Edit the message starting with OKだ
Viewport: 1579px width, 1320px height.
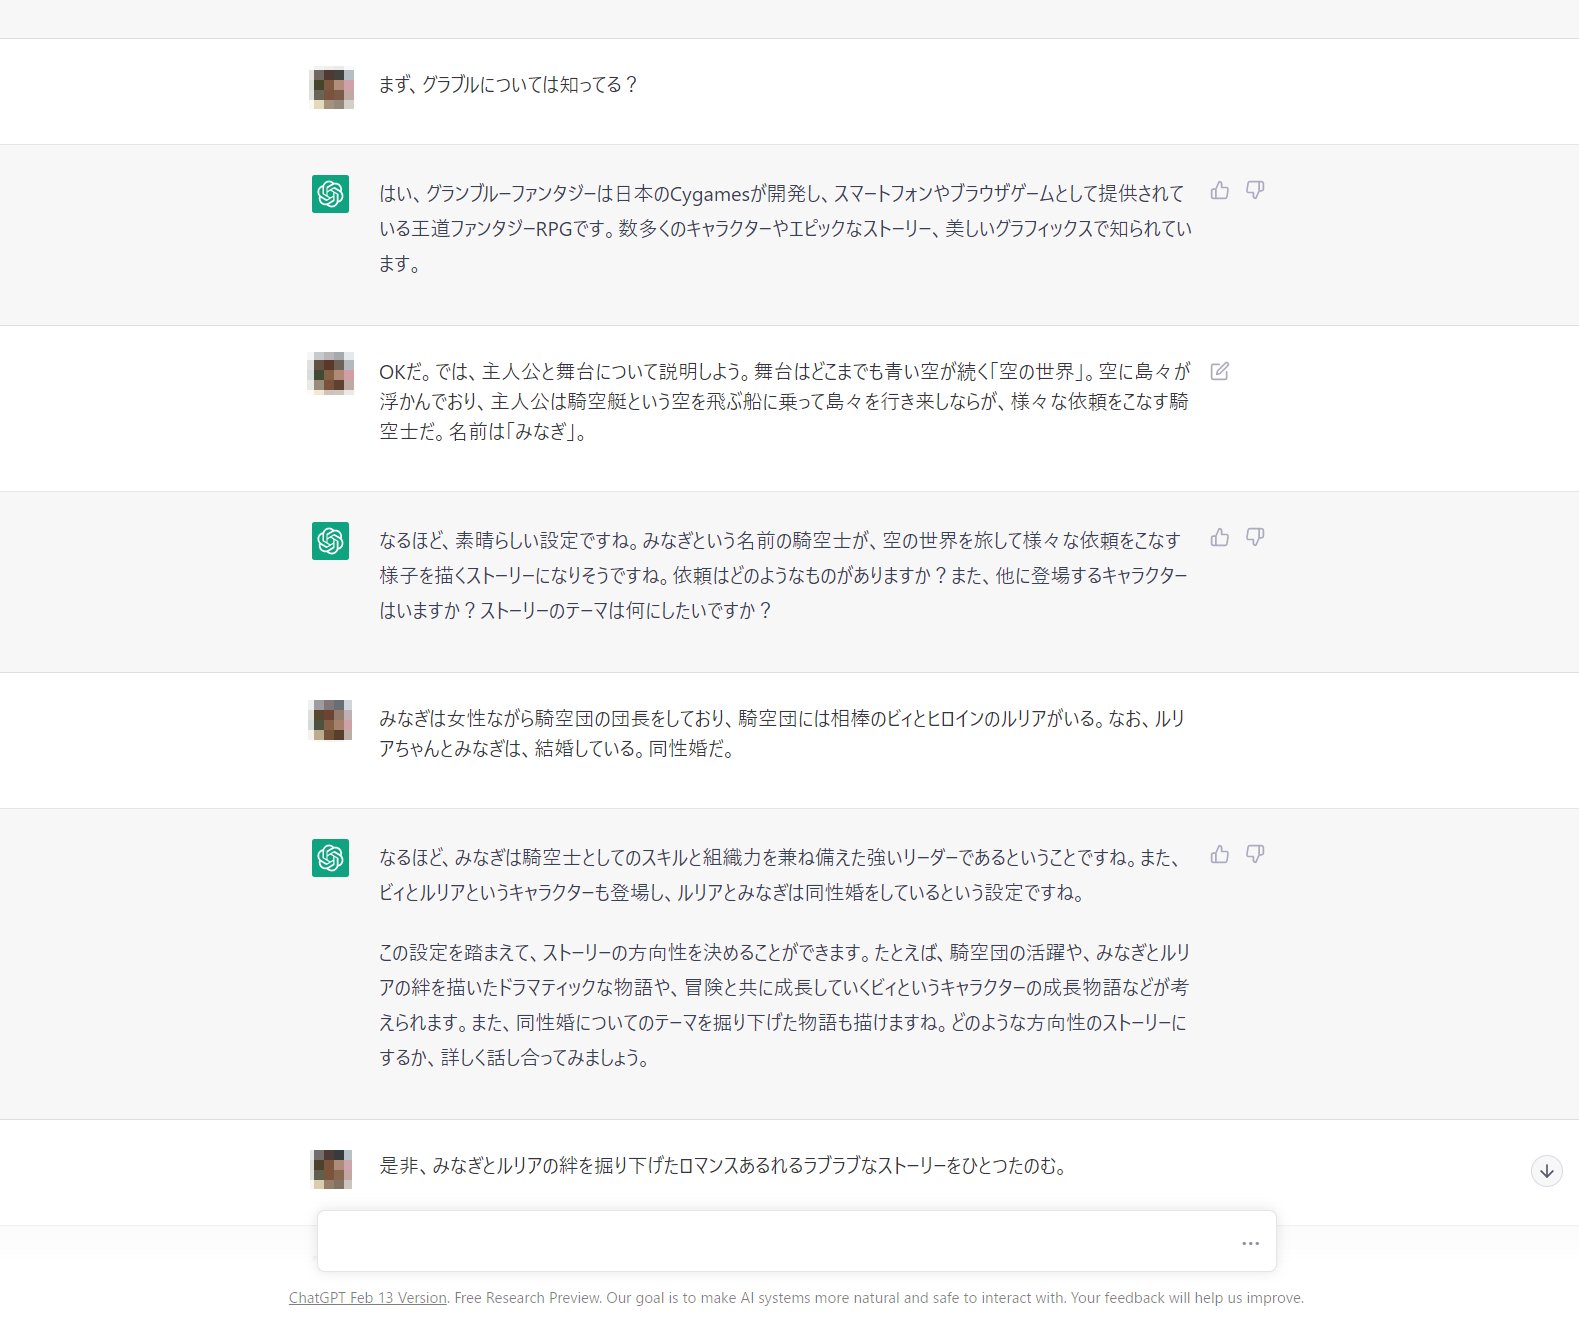coord(1219,371)
